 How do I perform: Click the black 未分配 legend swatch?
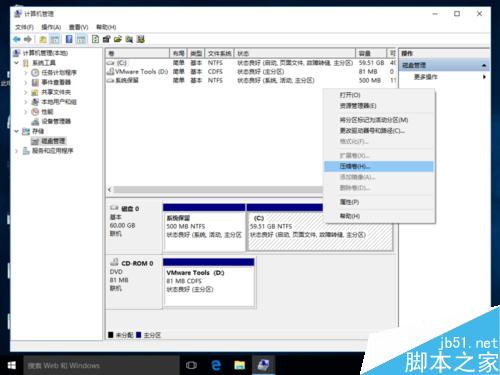(x=111, y=335)
